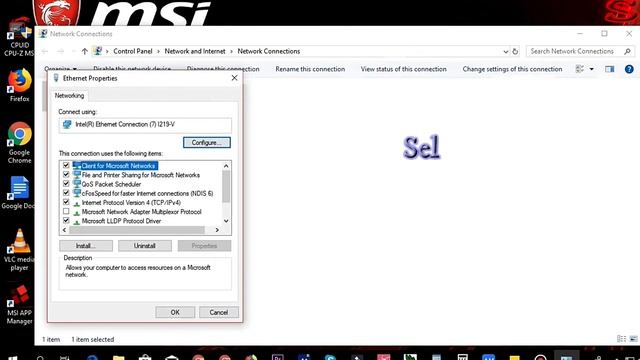The image size is (640, 360).
Task: Uncheck cFosSpeed for faster Internet connections
Action: [66, 193]
